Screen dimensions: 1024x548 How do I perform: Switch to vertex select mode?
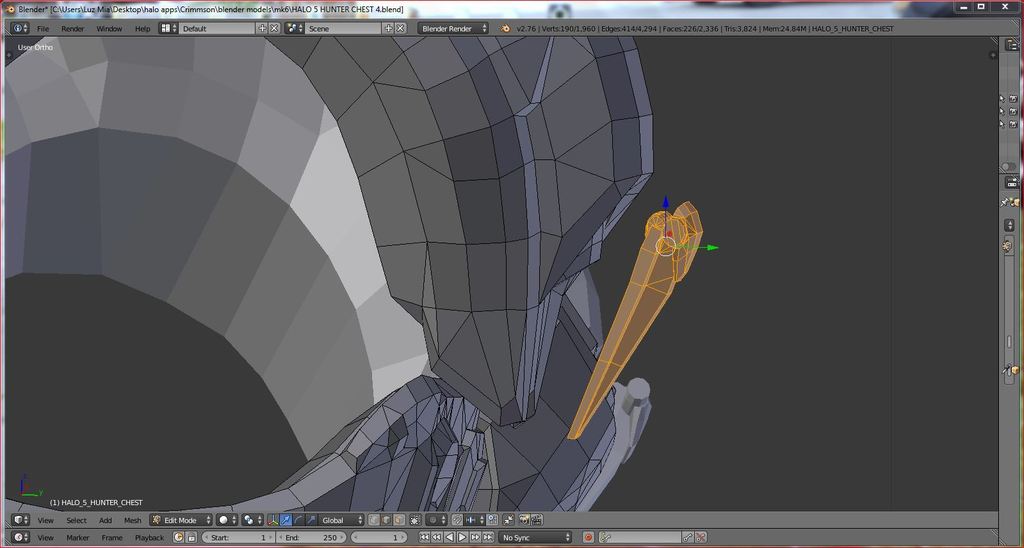(374, 520)
